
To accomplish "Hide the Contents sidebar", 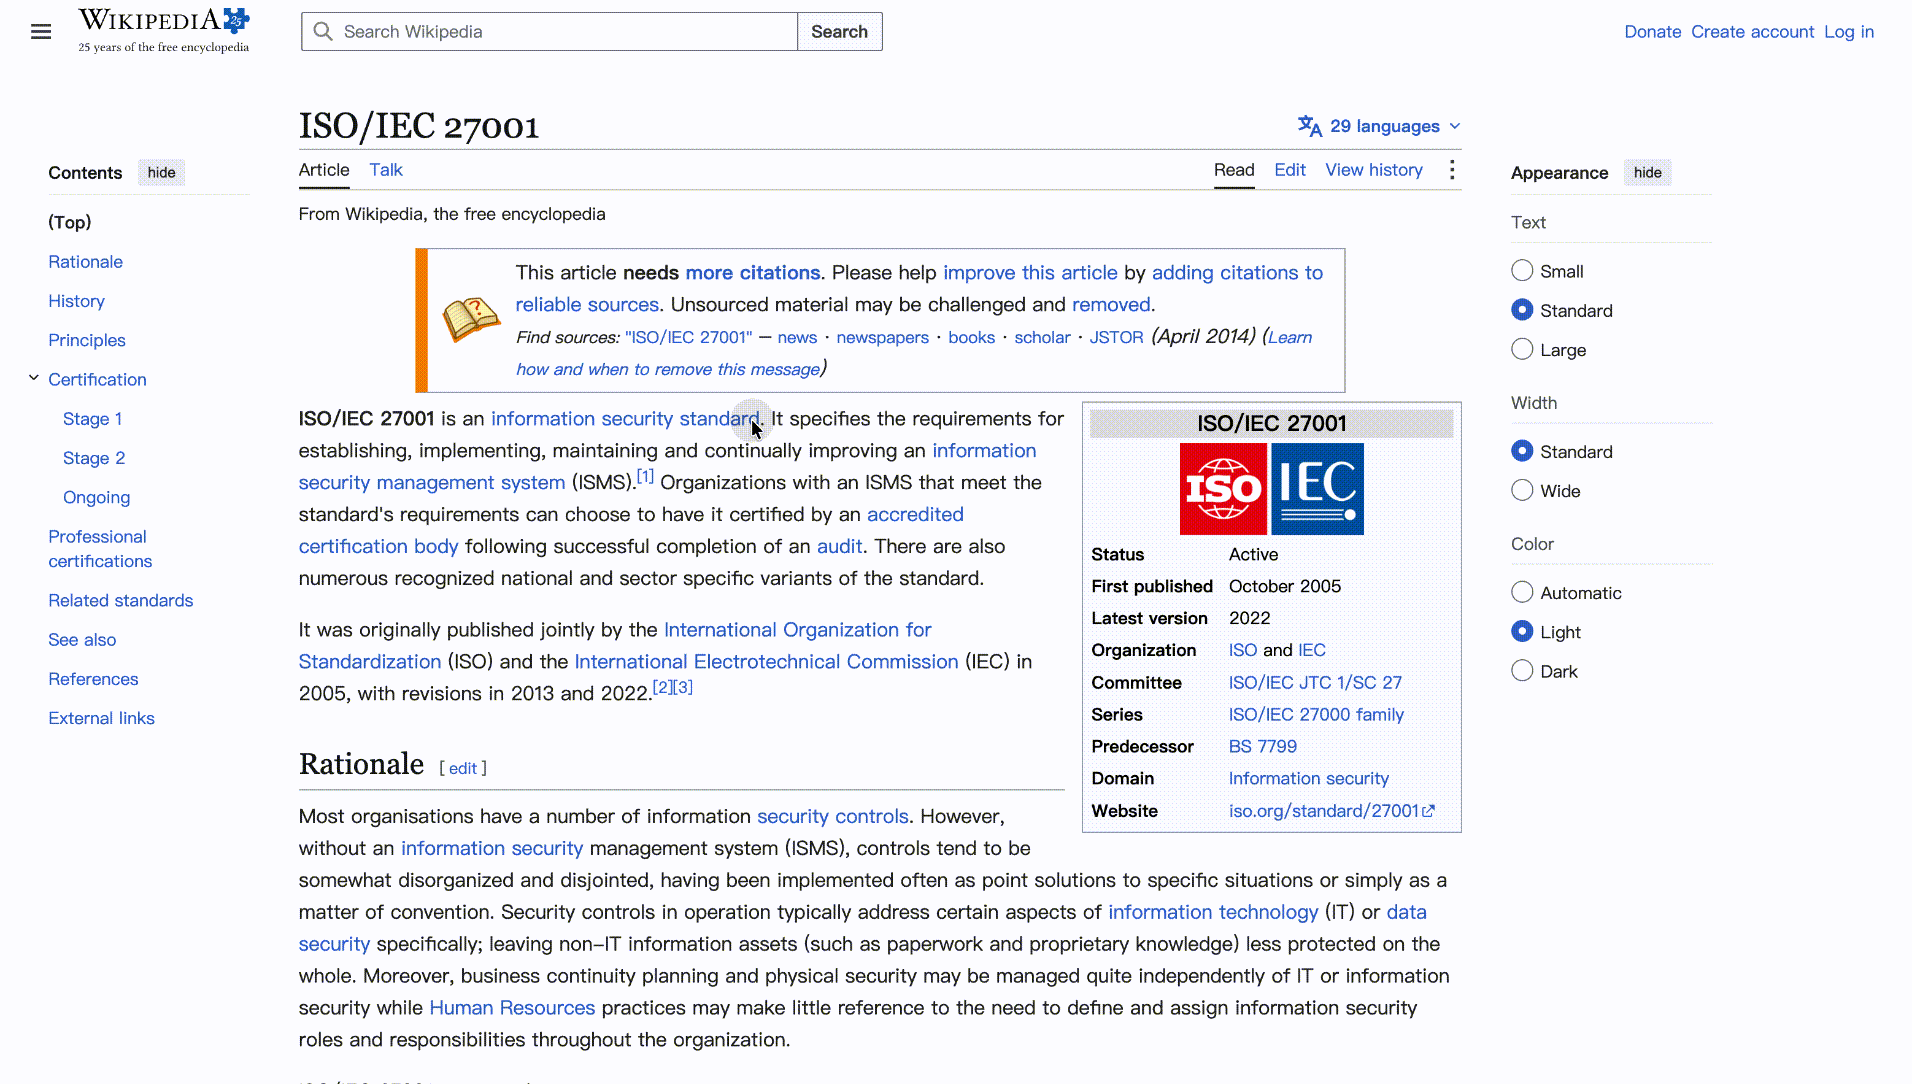I will click(161, 172).
